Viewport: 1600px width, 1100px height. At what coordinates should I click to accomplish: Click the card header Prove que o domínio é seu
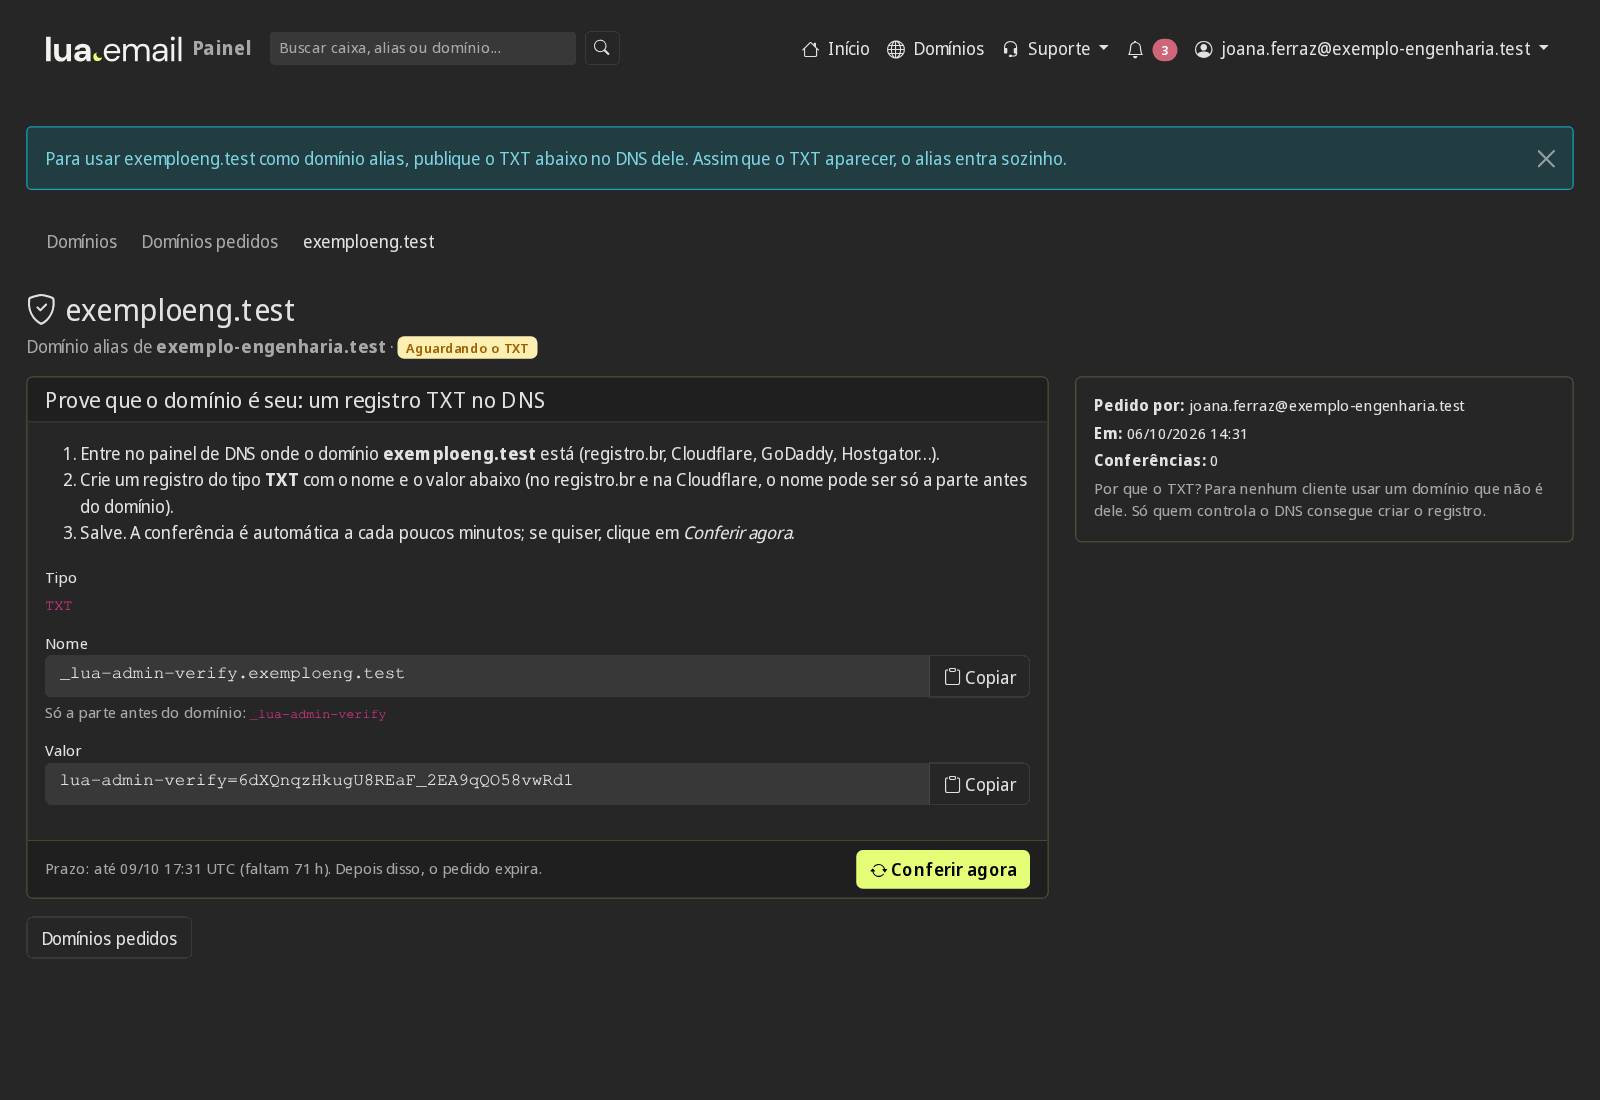point(537,400)
